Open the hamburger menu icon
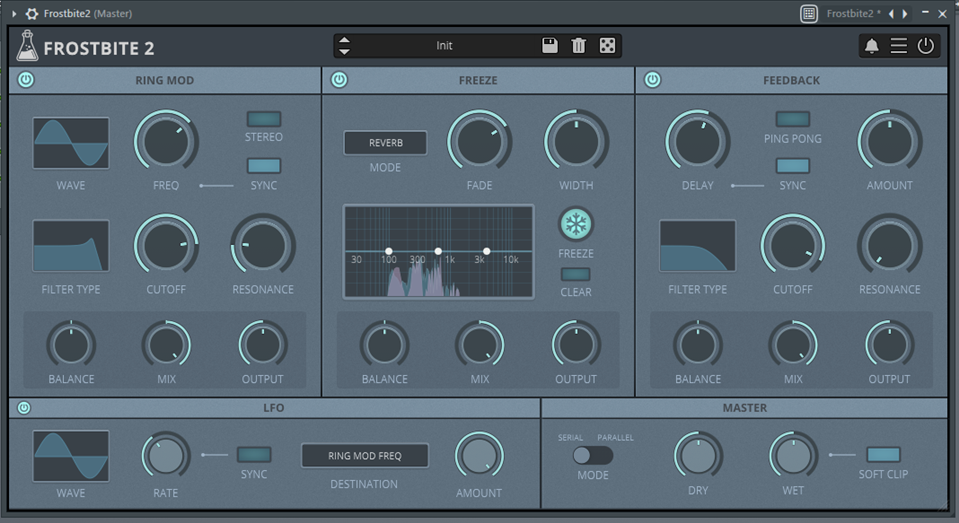The height and width of the screenshot is (523, 959). [x=898, y=46]
